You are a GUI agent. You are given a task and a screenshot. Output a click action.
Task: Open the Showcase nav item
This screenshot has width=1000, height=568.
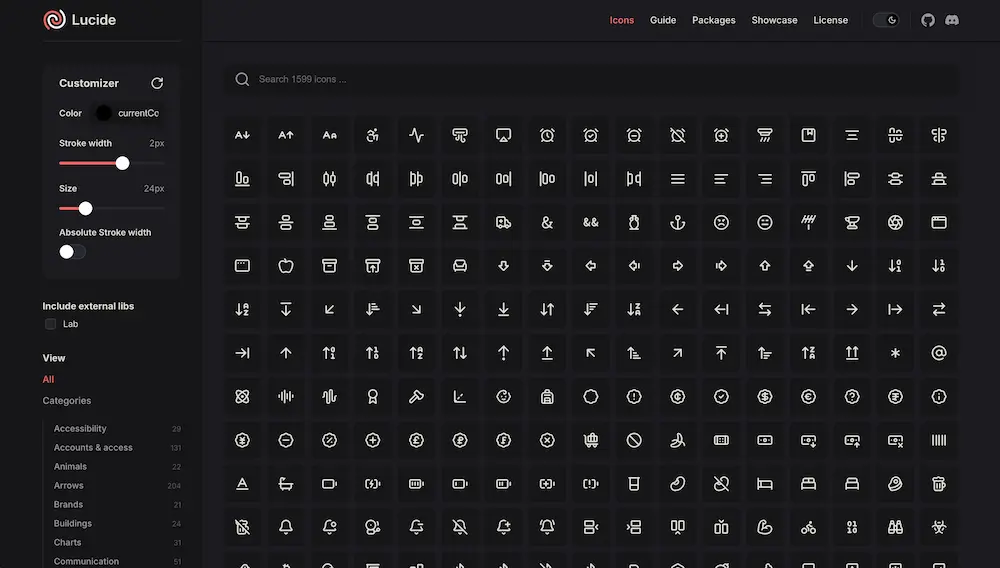click(x=774, y=20)
